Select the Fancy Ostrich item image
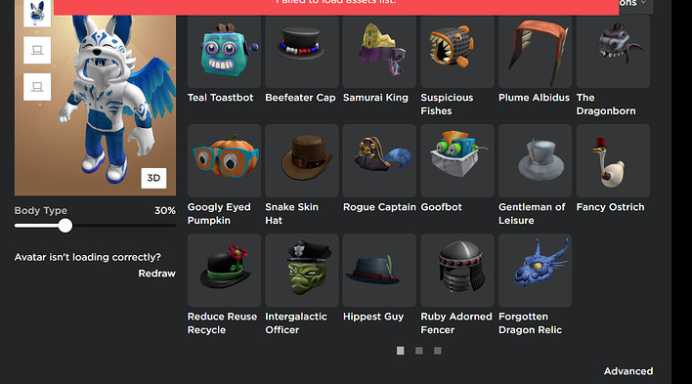The height and width of the screenshot is (384, 692). coord(613,161)
